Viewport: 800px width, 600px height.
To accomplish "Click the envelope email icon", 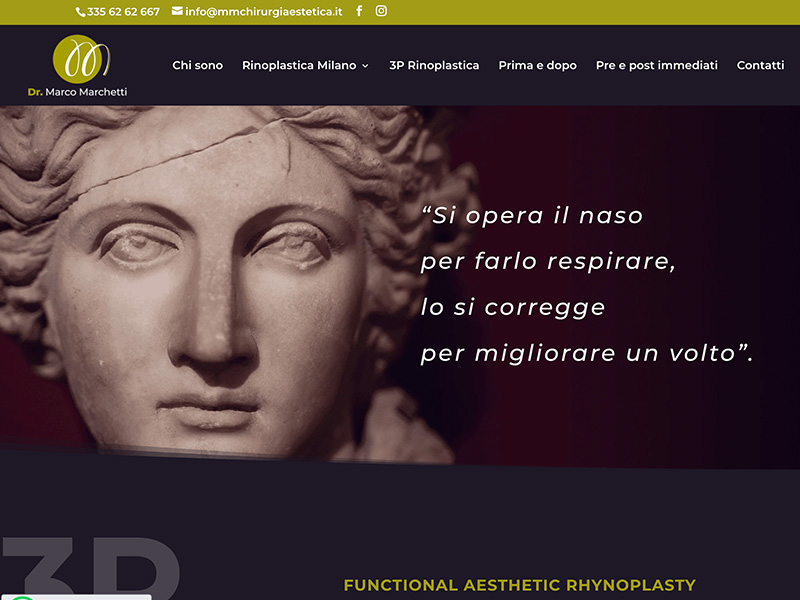I will [x=177, y=11].
